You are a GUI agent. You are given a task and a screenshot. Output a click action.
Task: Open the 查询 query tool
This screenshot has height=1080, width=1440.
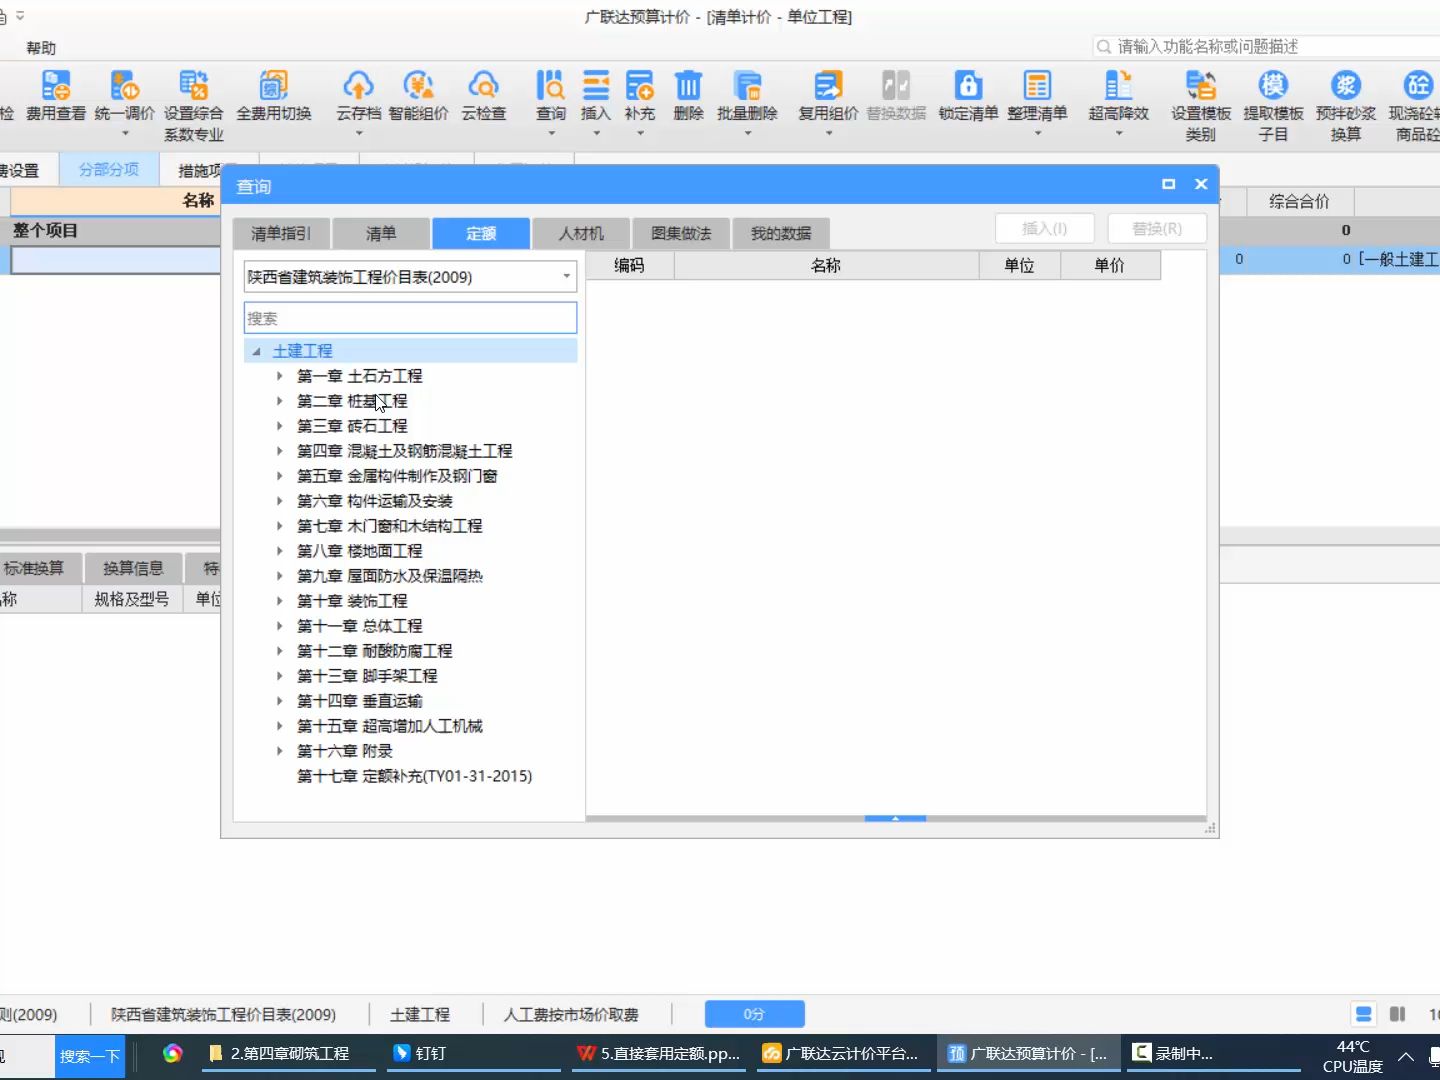(549, 97)
